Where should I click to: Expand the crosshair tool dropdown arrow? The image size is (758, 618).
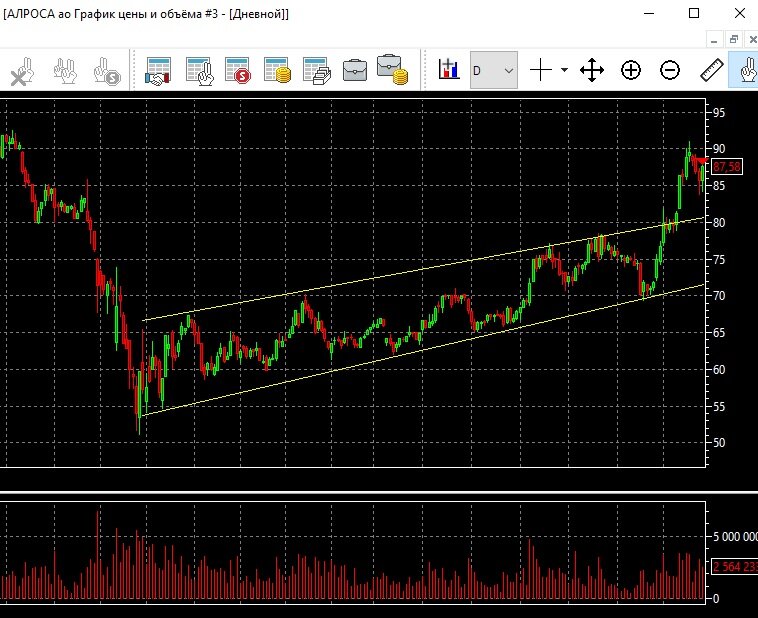coord(565,70)
